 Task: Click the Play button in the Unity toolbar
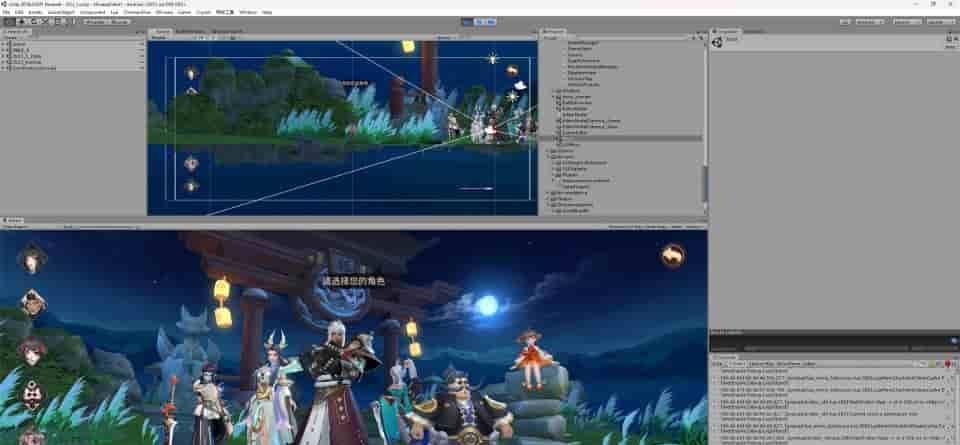click(467, 21)
